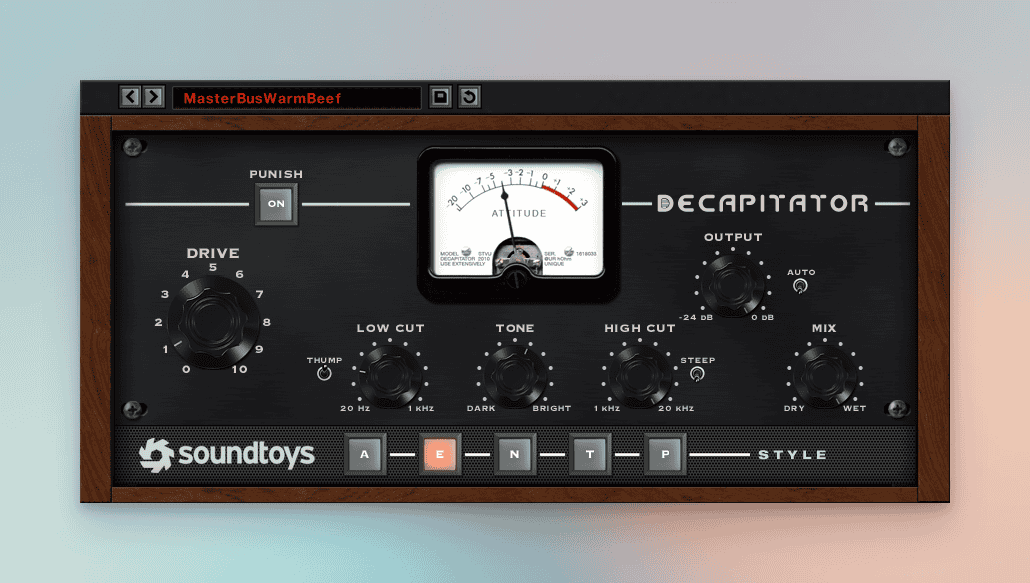Save preset with the disk icon

click(440, 97)
